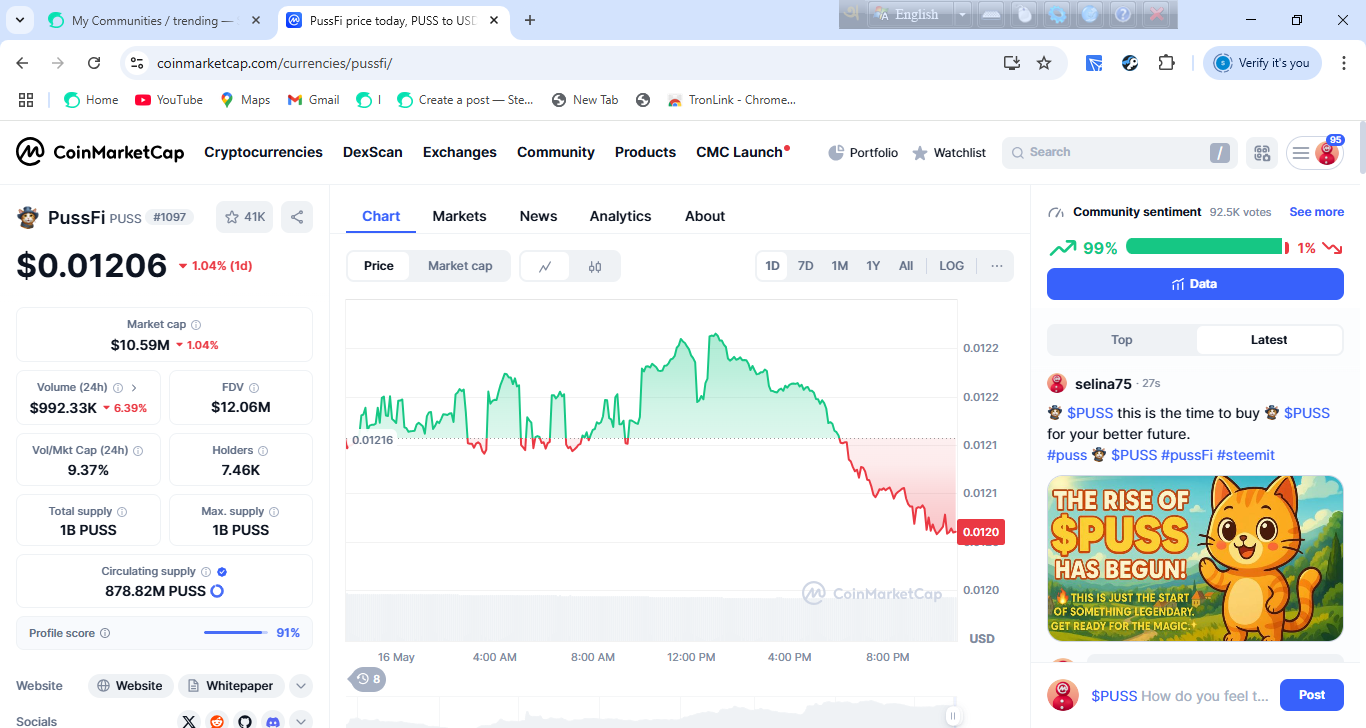View site information icon in address bar

point(137,63)
